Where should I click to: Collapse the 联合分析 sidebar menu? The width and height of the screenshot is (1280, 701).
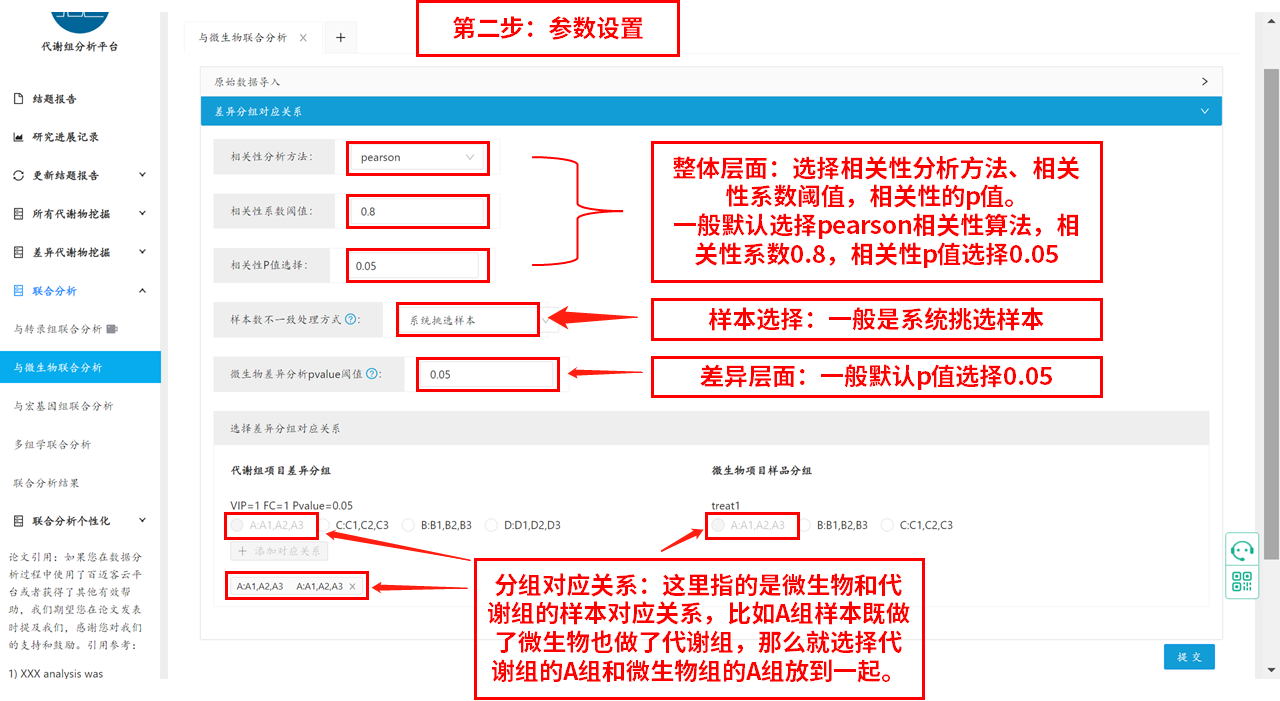[x=142, y=291]
